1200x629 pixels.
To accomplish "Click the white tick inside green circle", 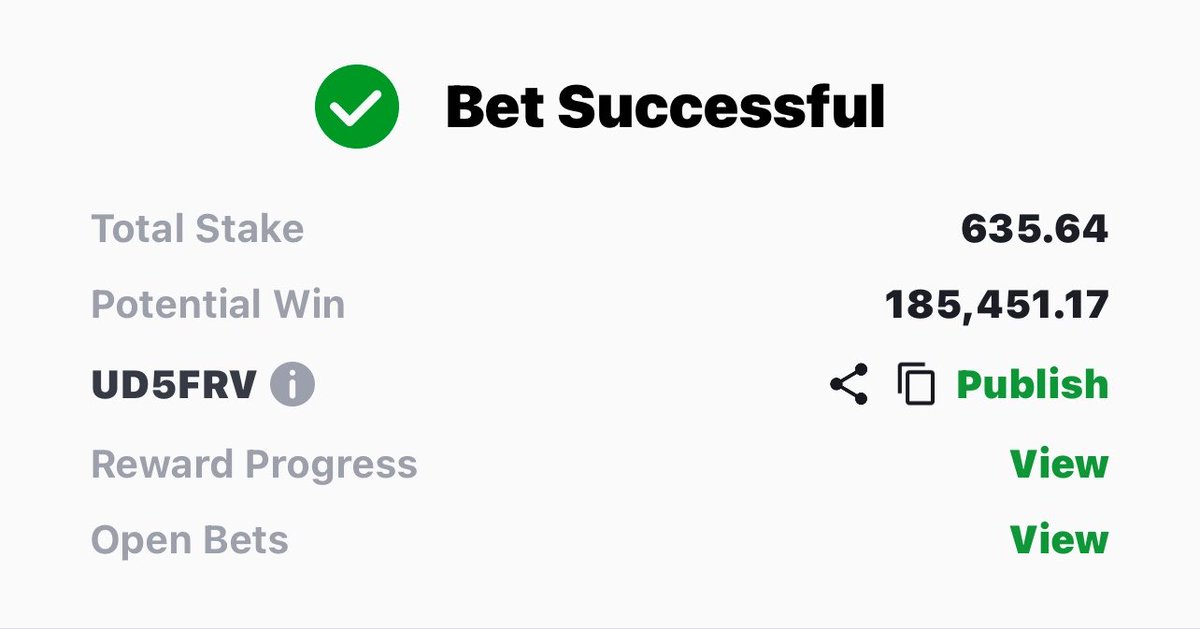I will pyautogui.click(x=357, y=108).
